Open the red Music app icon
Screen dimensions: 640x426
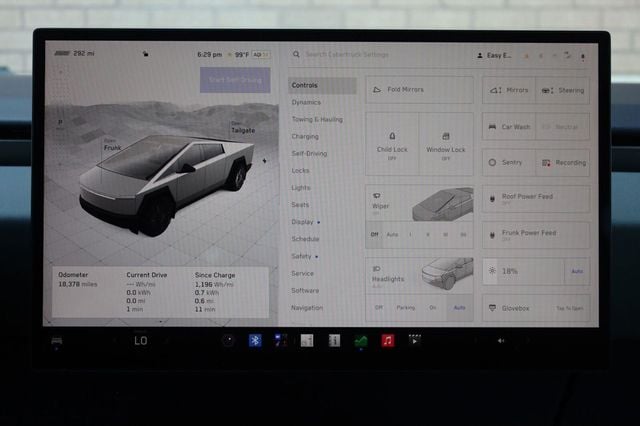point(388,340)
